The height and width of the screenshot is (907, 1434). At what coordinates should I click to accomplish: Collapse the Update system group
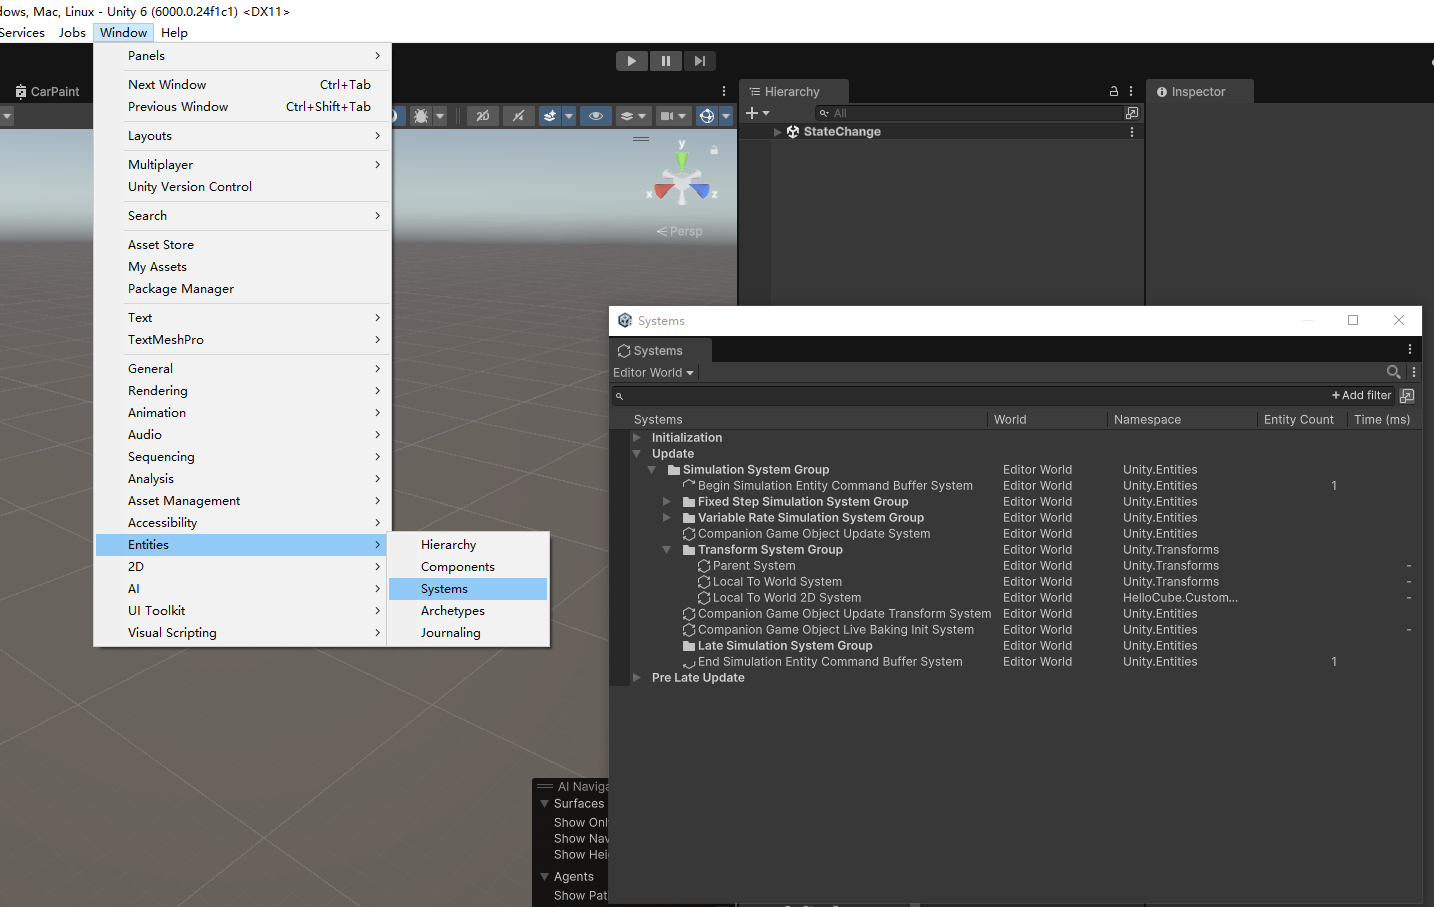click(x=637, y=454)
